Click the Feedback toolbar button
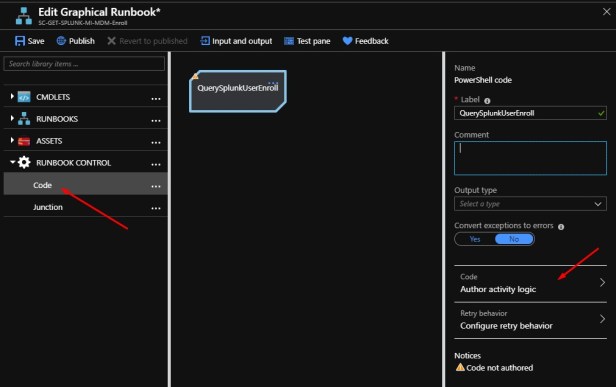 (365, 41)
